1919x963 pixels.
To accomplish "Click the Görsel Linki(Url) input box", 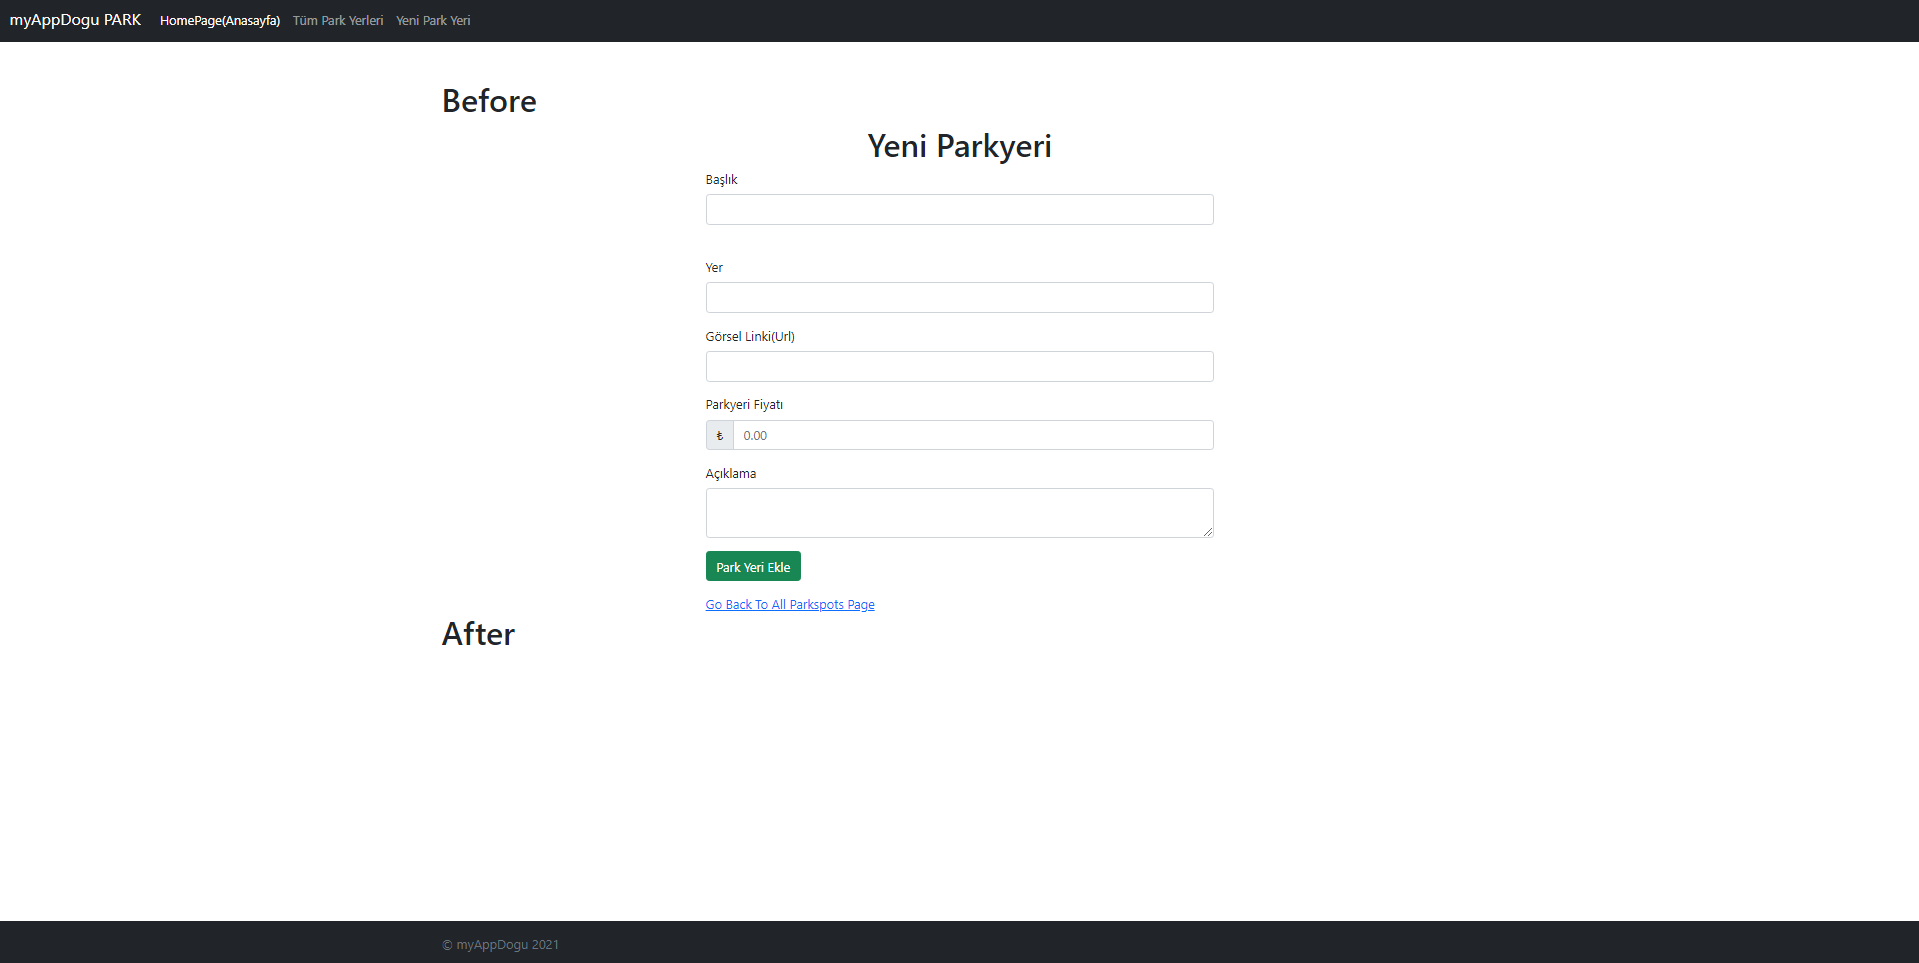I will tap(958, 366).
